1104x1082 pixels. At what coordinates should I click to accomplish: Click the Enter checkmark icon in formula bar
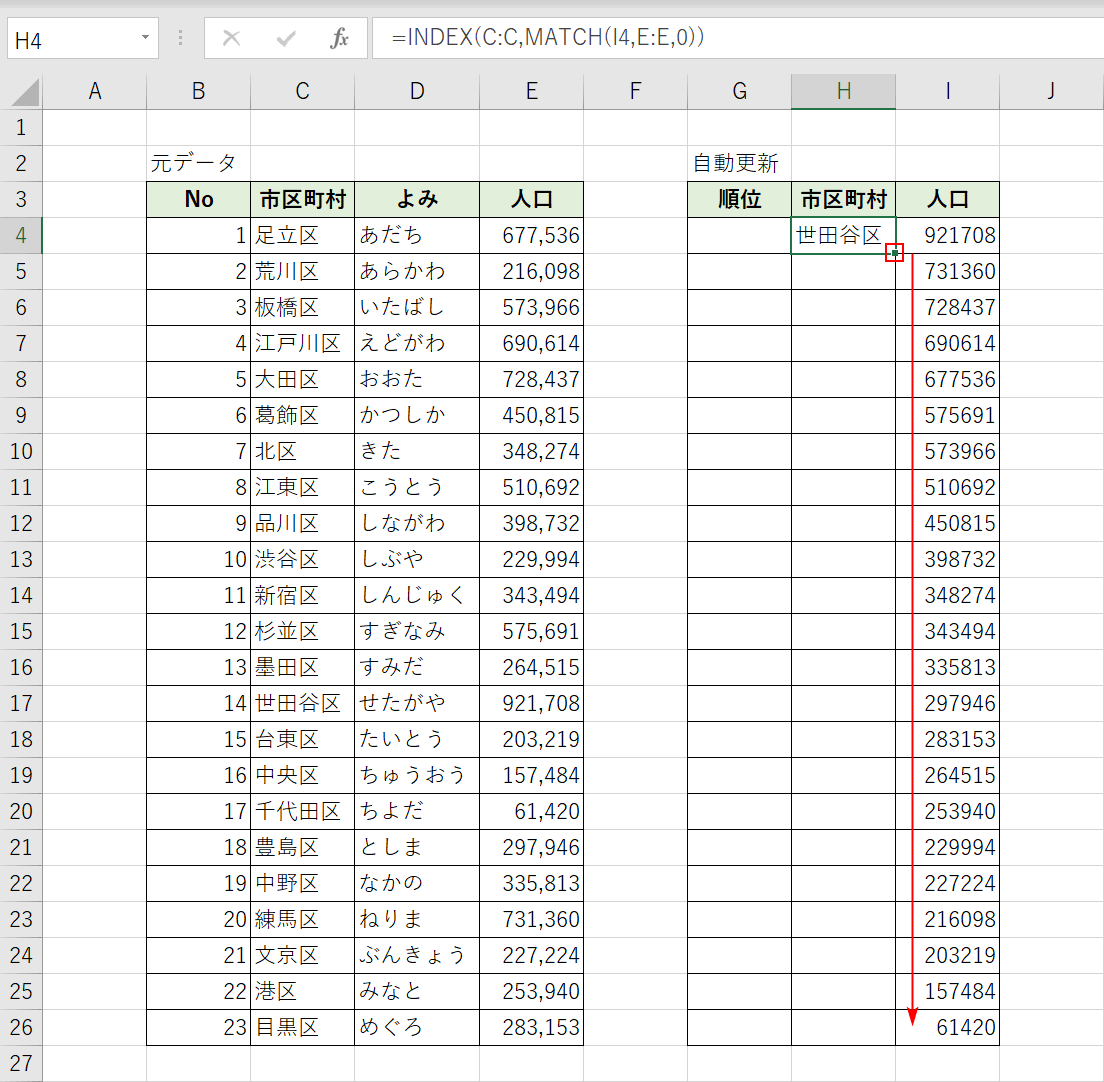(286, 38)
